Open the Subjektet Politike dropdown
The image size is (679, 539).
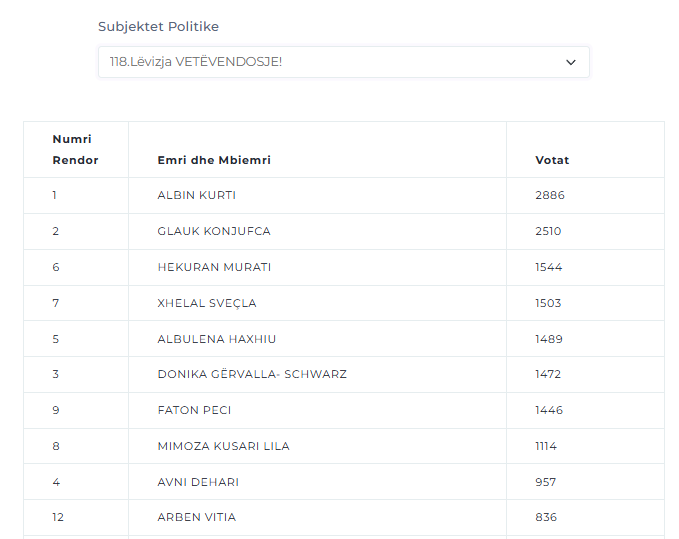343,62
